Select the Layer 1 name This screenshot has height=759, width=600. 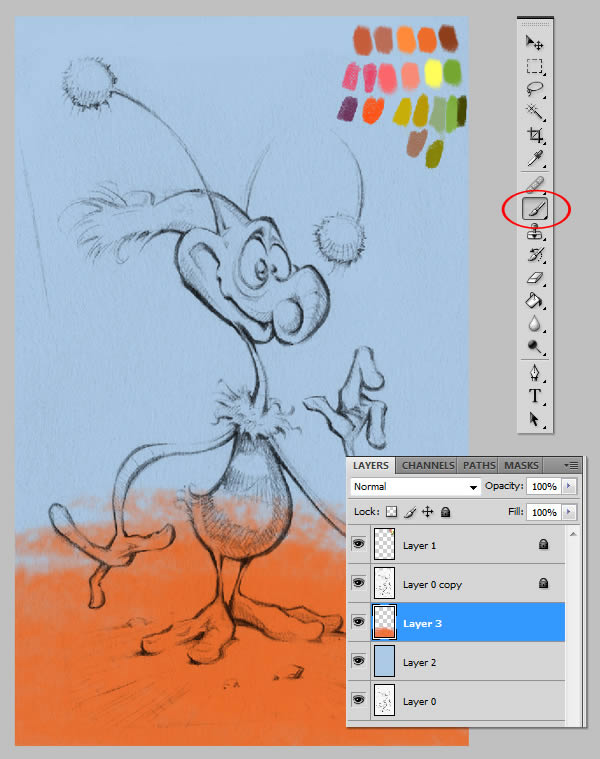point(420,546)
